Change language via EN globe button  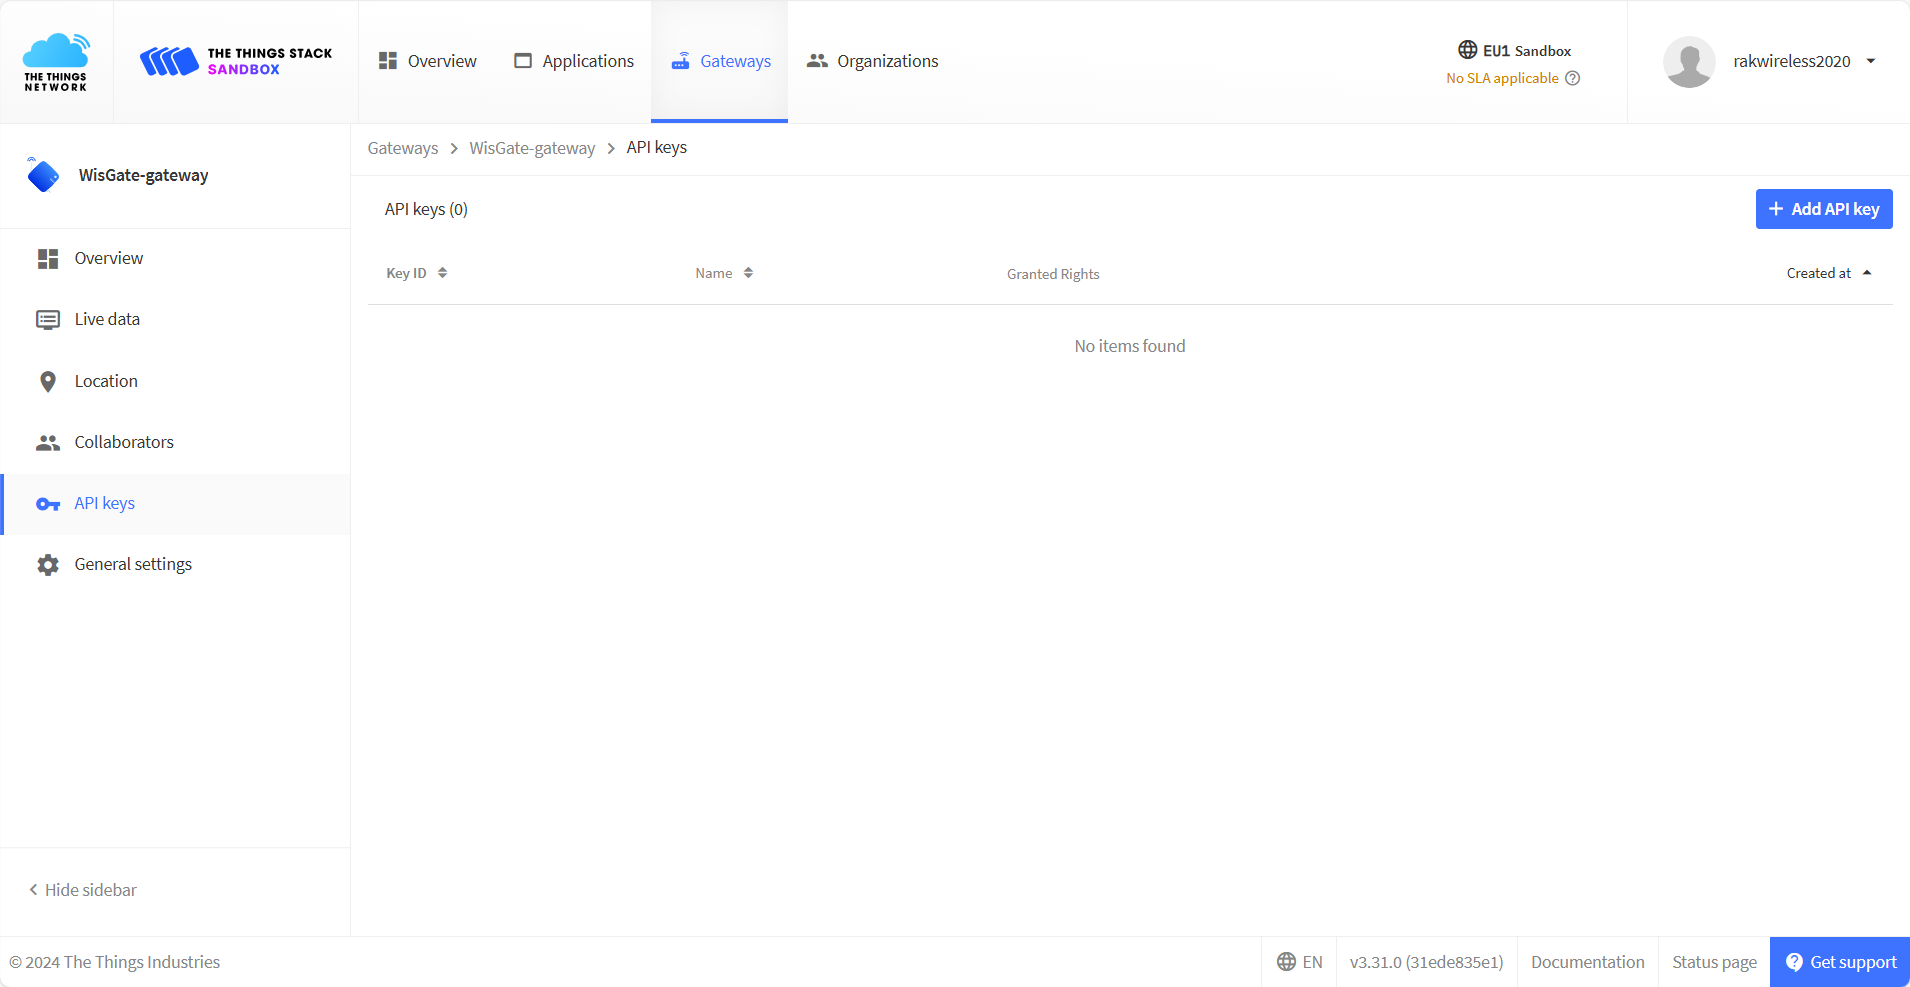coord(1299,962)
